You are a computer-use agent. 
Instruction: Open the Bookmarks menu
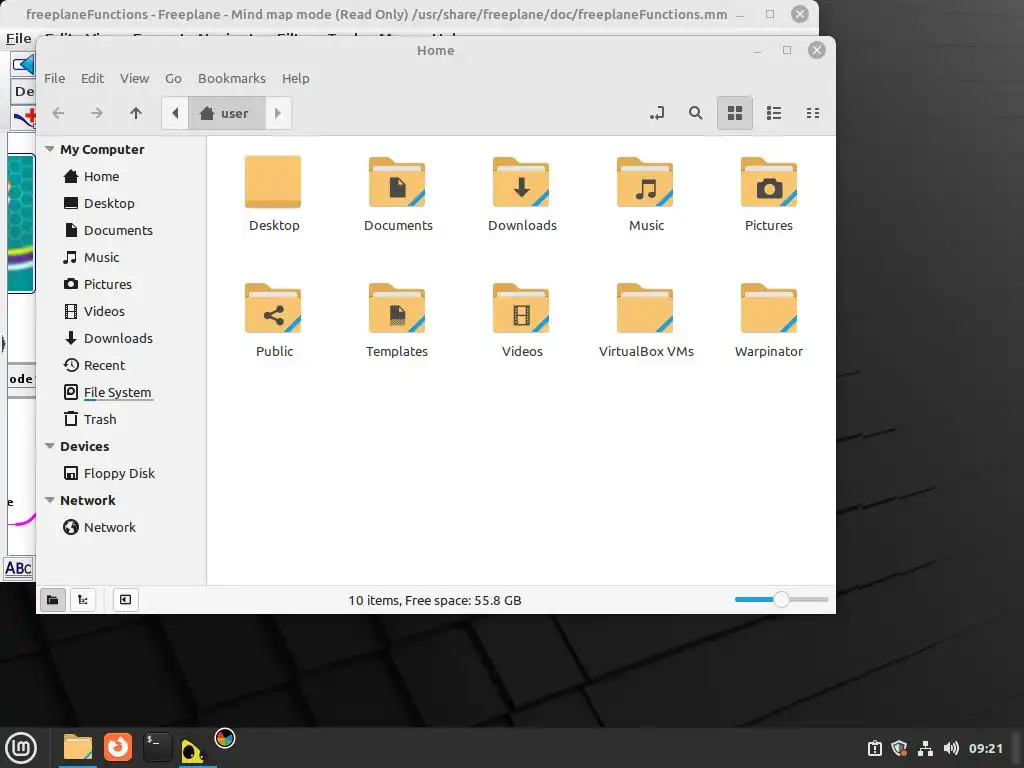pos(232,78)
